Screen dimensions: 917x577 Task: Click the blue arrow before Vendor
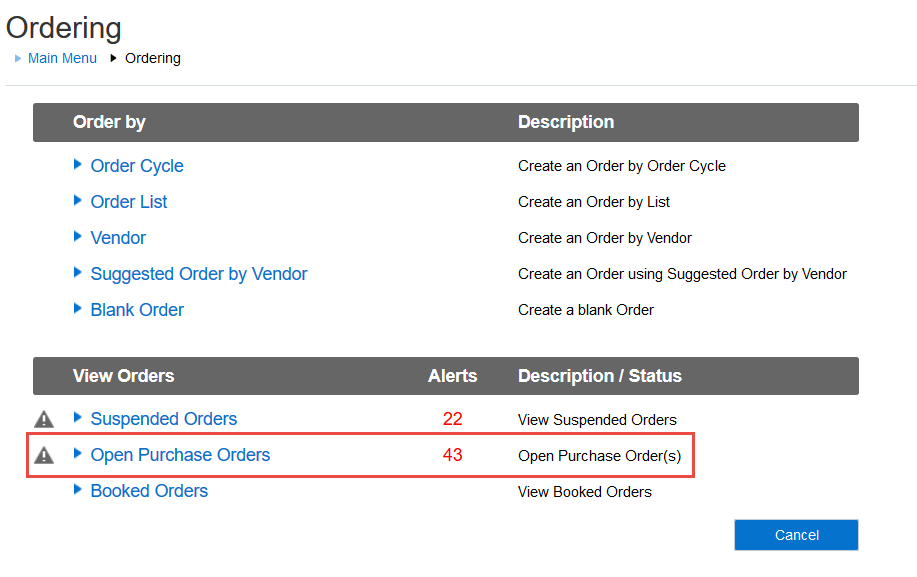tap(78, 237)
